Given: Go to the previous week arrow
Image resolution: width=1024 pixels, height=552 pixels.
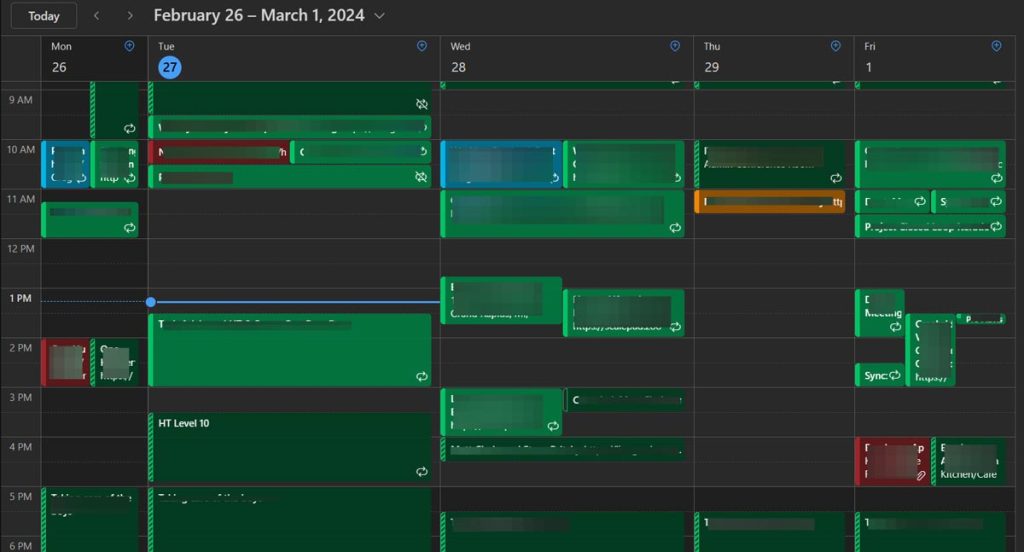Looking at the screenshot, I should pyautogui.click(x=97, y=16).
